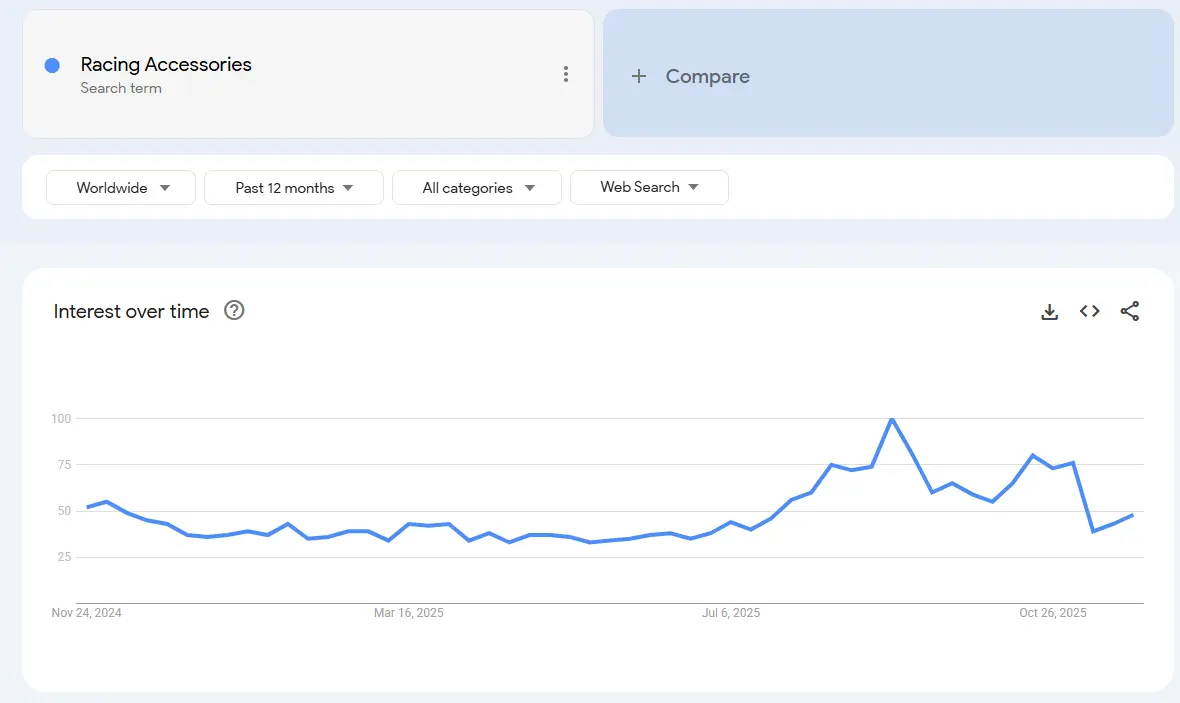Image resolution: width=1180 pixels, height=703 pixels.
Task: Open the embed code icon
Action: point(1089,311)
